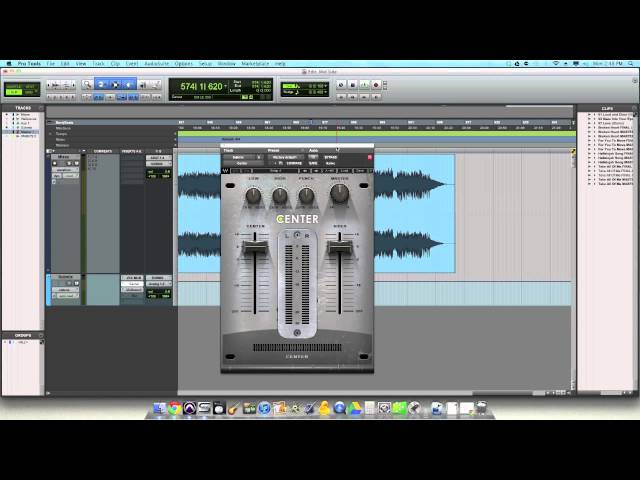Click the plugin Native label button
Viewport: 640px width, 480px height.
pos(331,163)
